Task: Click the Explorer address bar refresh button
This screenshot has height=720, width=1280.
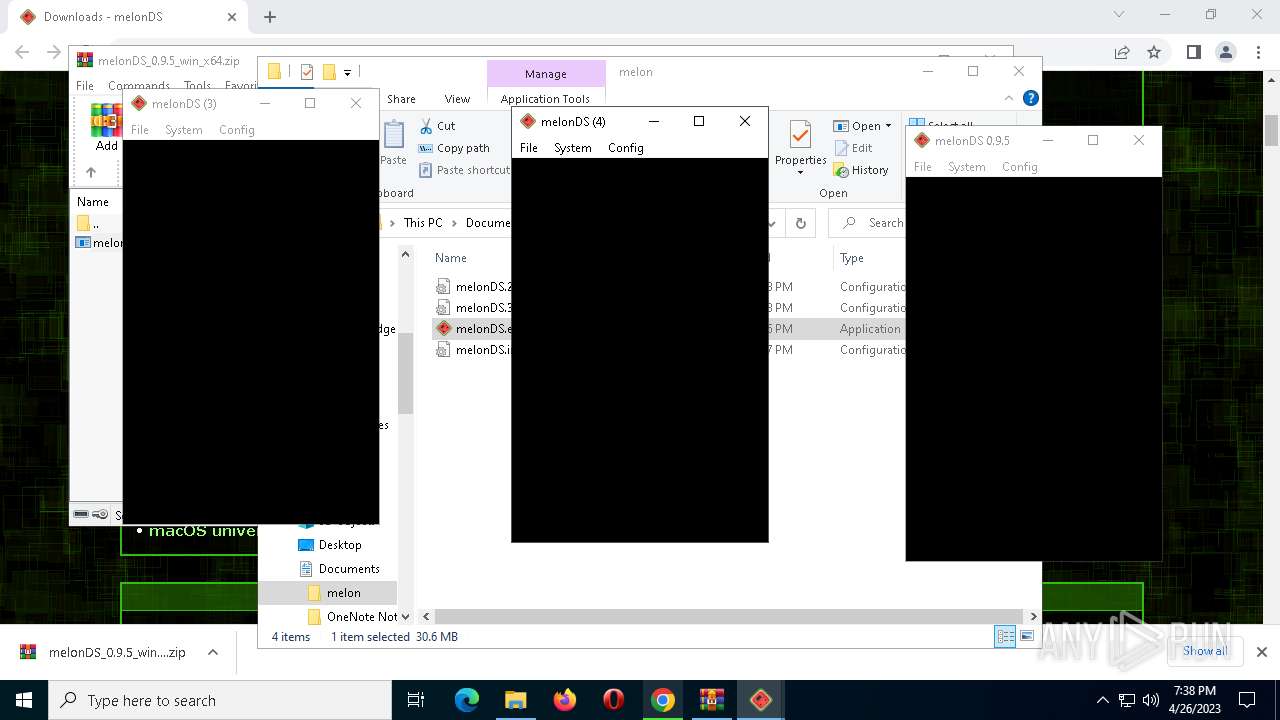Action: [800, 223]
